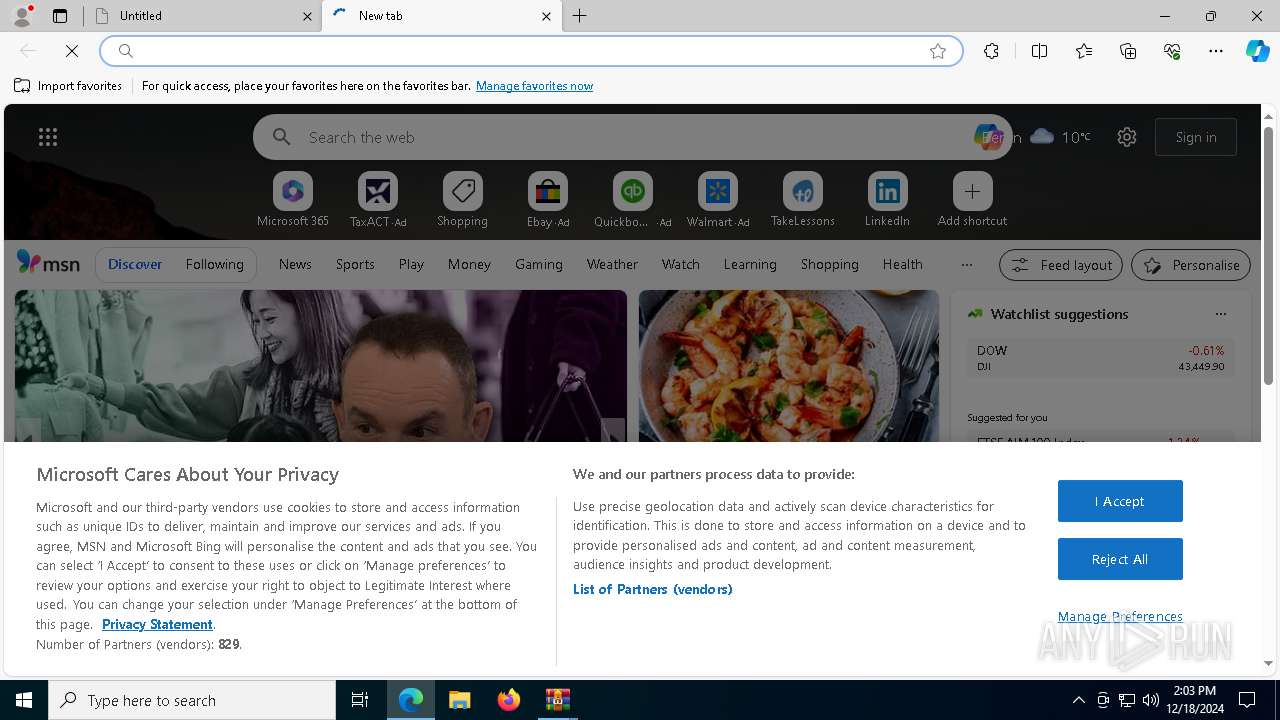The width and height of the screenshot is (1280, 720).
Task: Open the Gaming category
Action: pos(539,264)
